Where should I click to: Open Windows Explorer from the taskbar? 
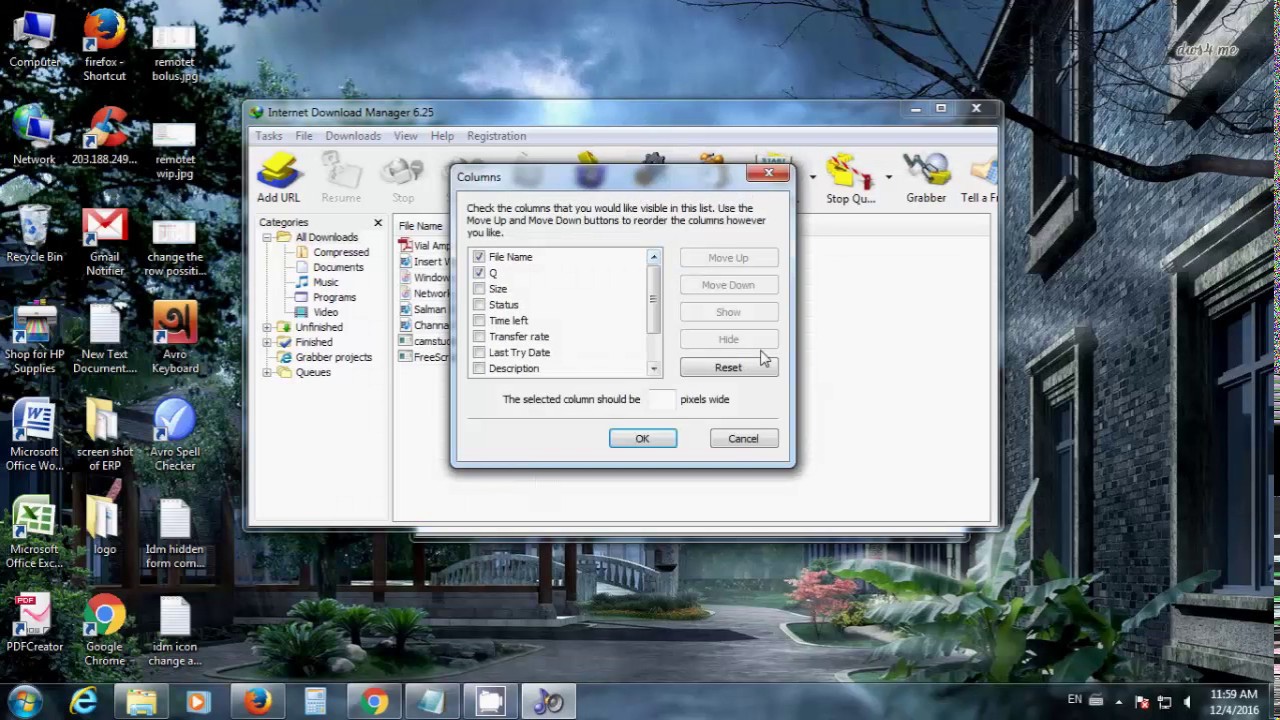point(141,702)
